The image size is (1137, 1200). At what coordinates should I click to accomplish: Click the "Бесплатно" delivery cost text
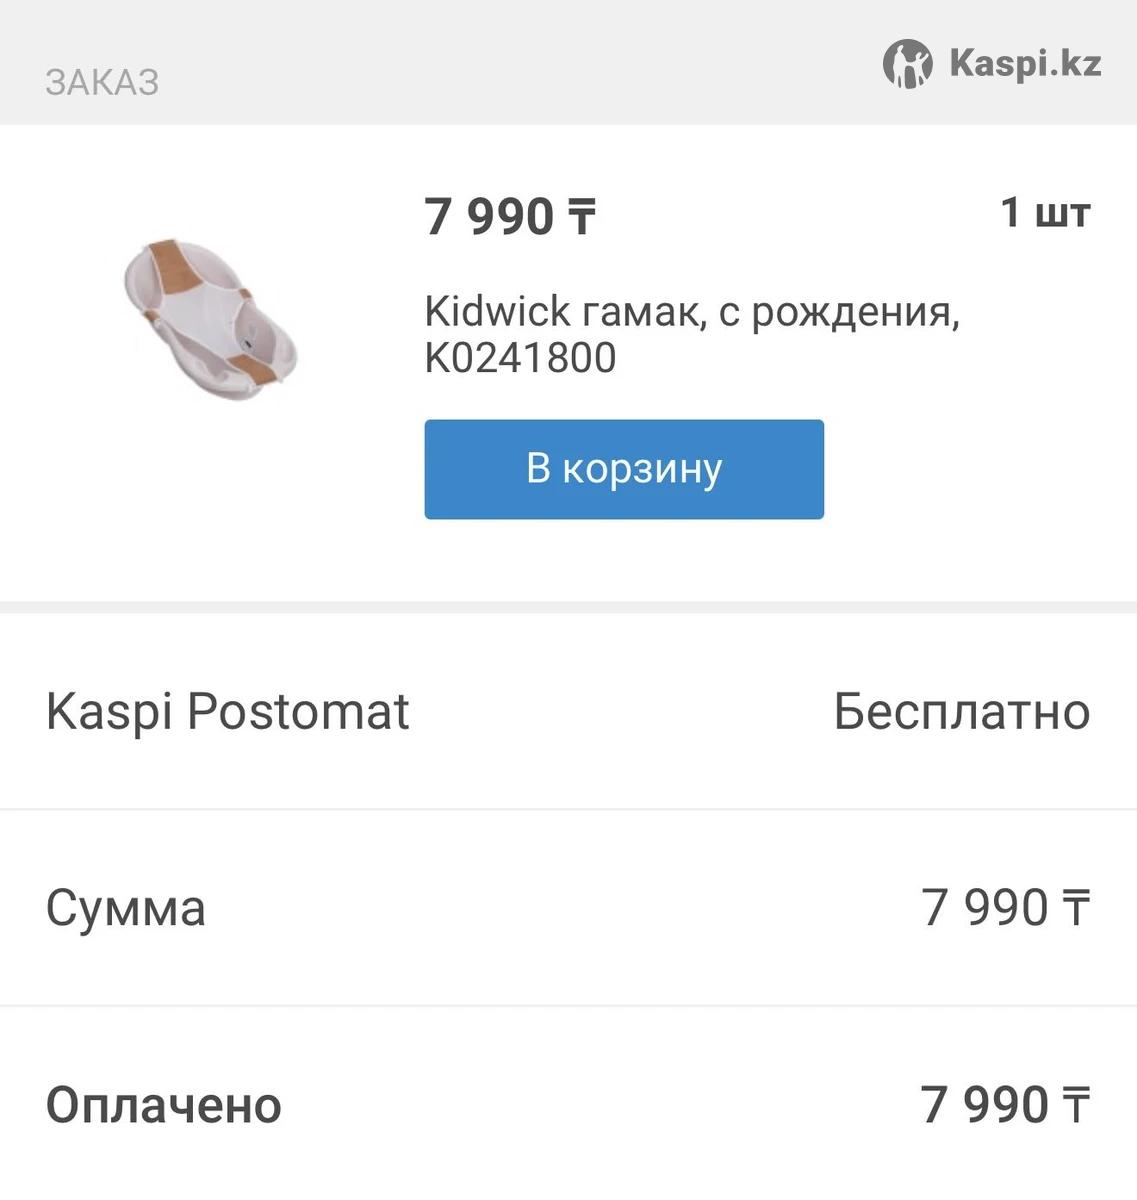(961, 712)
